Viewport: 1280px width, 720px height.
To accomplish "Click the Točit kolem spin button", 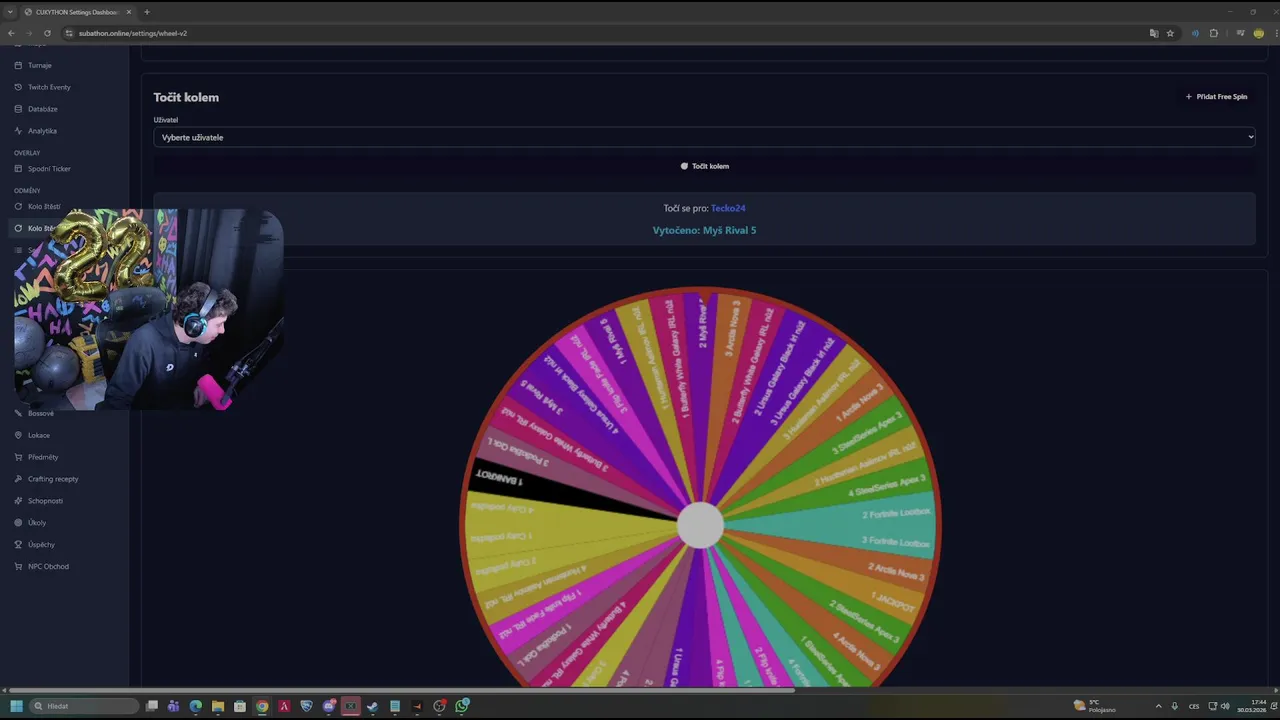I will (704, 166).
